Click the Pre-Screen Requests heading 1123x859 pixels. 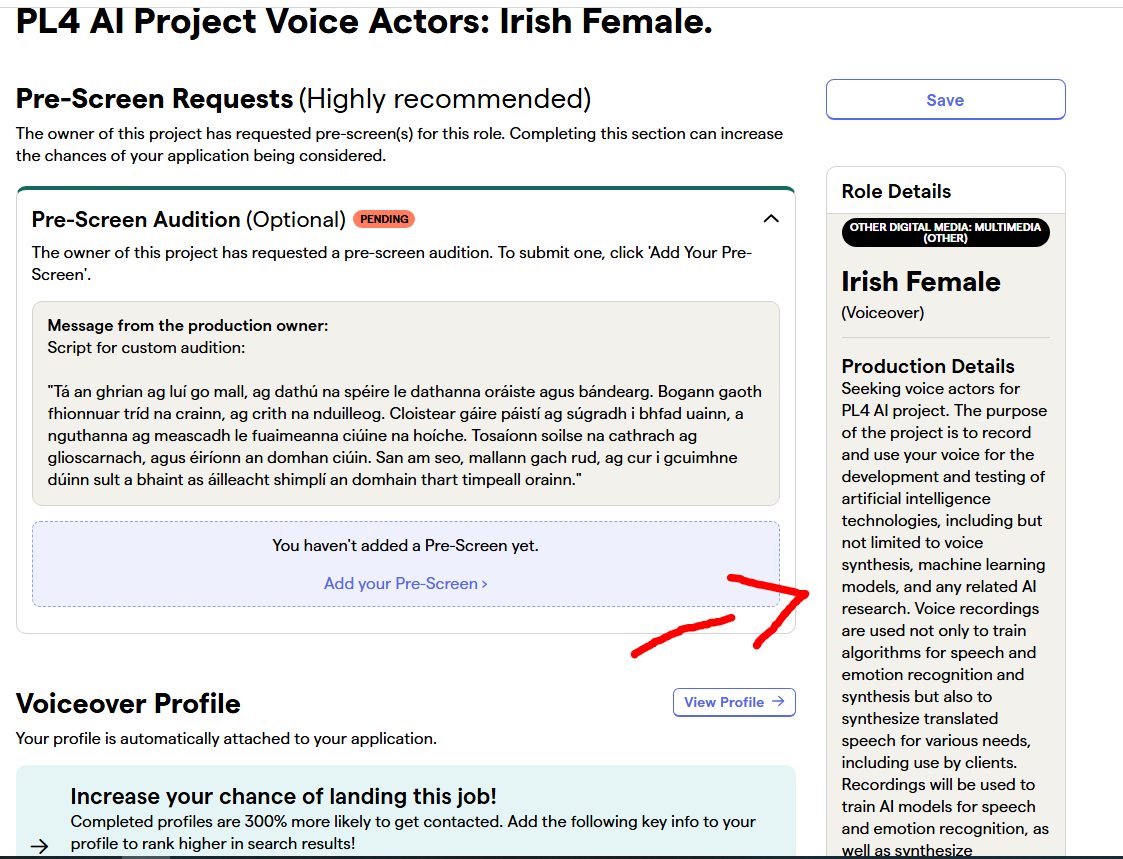[303, 99]
